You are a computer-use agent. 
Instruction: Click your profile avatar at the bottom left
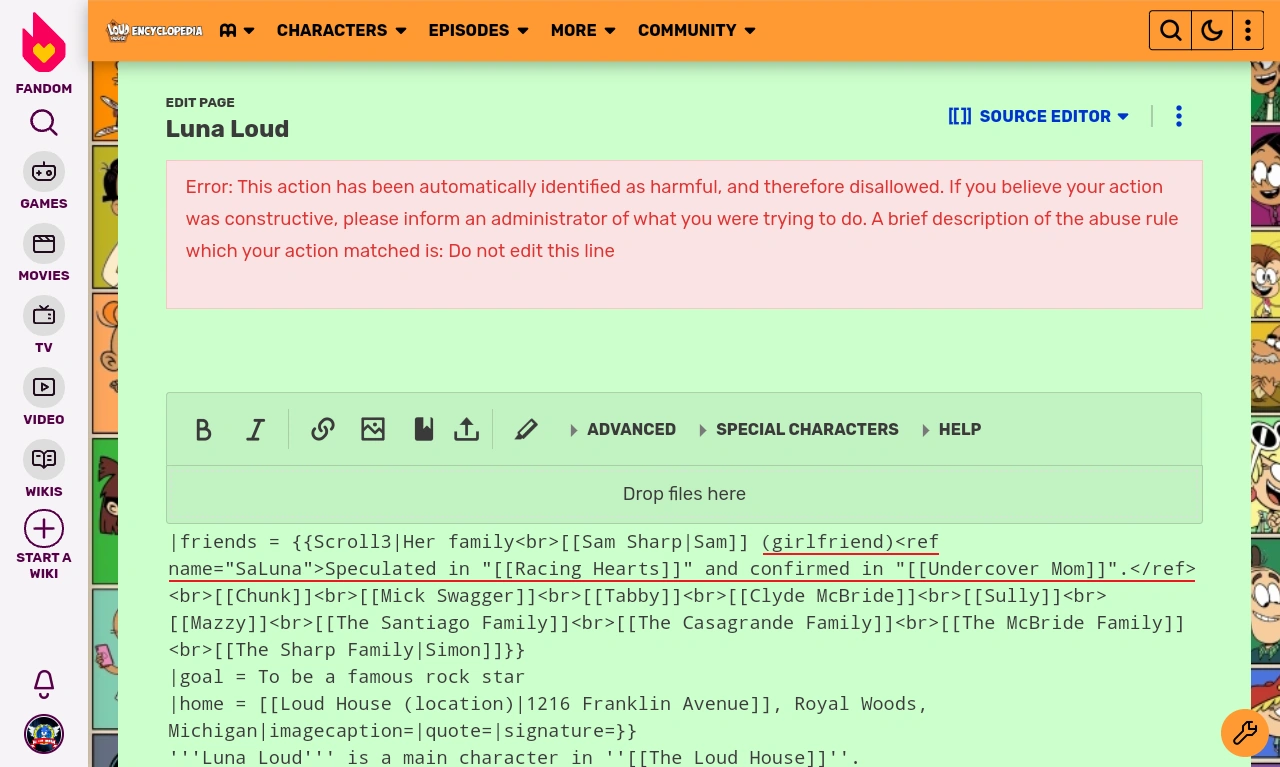[x=44, y=733]
